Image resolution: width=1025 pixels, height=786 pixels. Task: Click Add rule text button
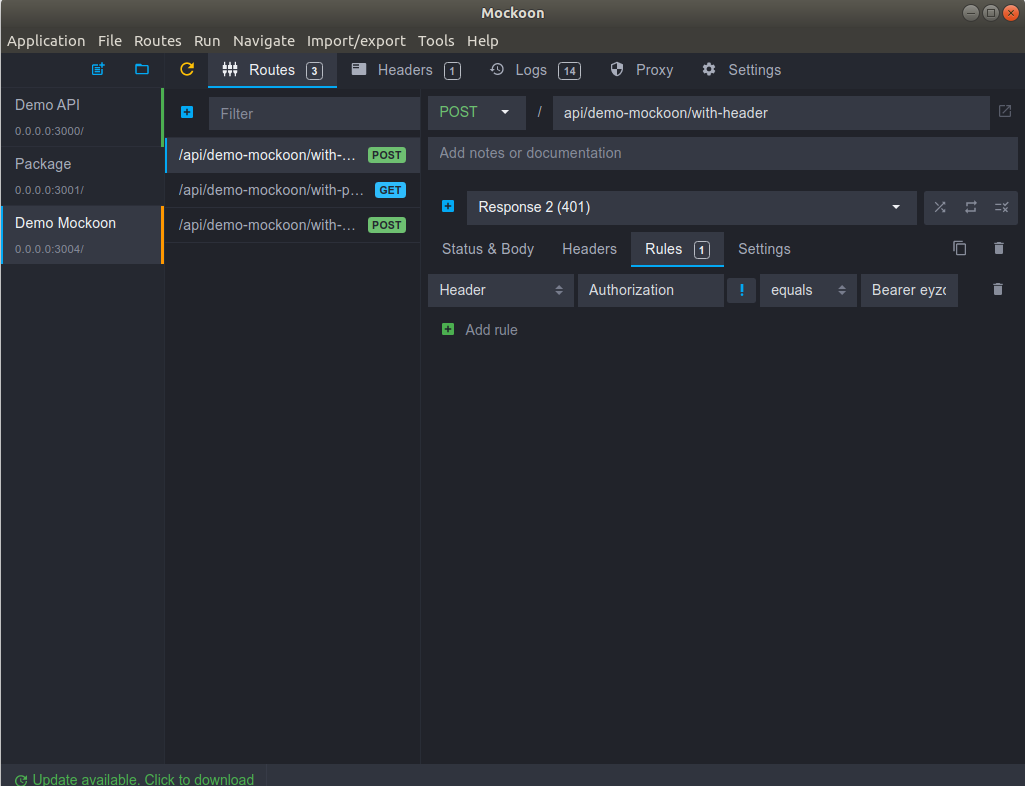click(x=491, y=330)
